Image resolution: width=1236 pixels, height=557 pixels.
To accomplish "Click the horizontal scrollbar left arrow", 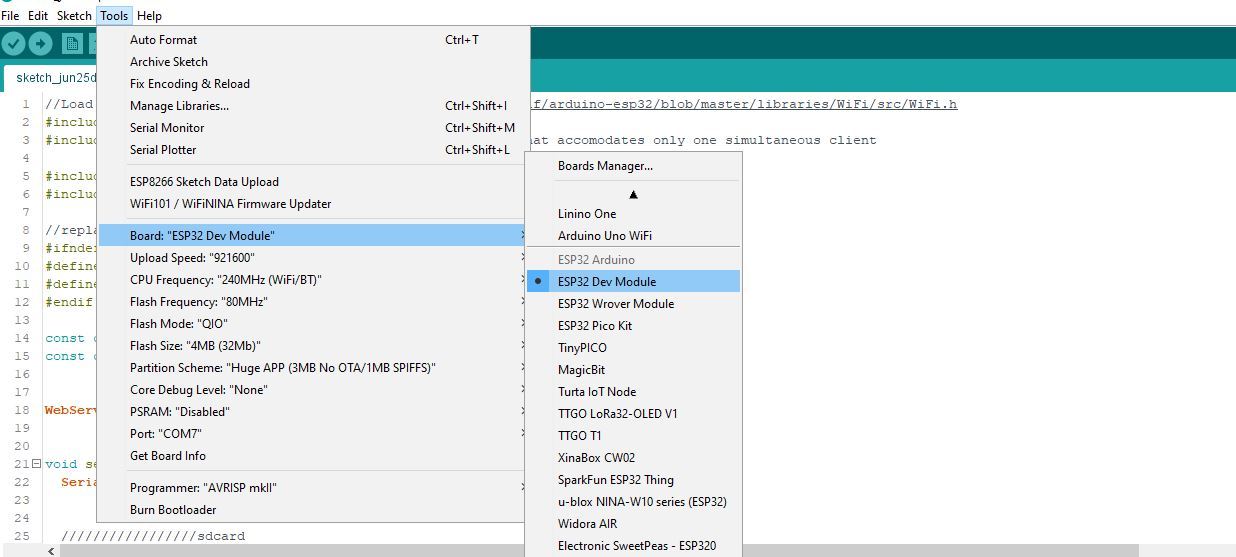I will 51,550.
